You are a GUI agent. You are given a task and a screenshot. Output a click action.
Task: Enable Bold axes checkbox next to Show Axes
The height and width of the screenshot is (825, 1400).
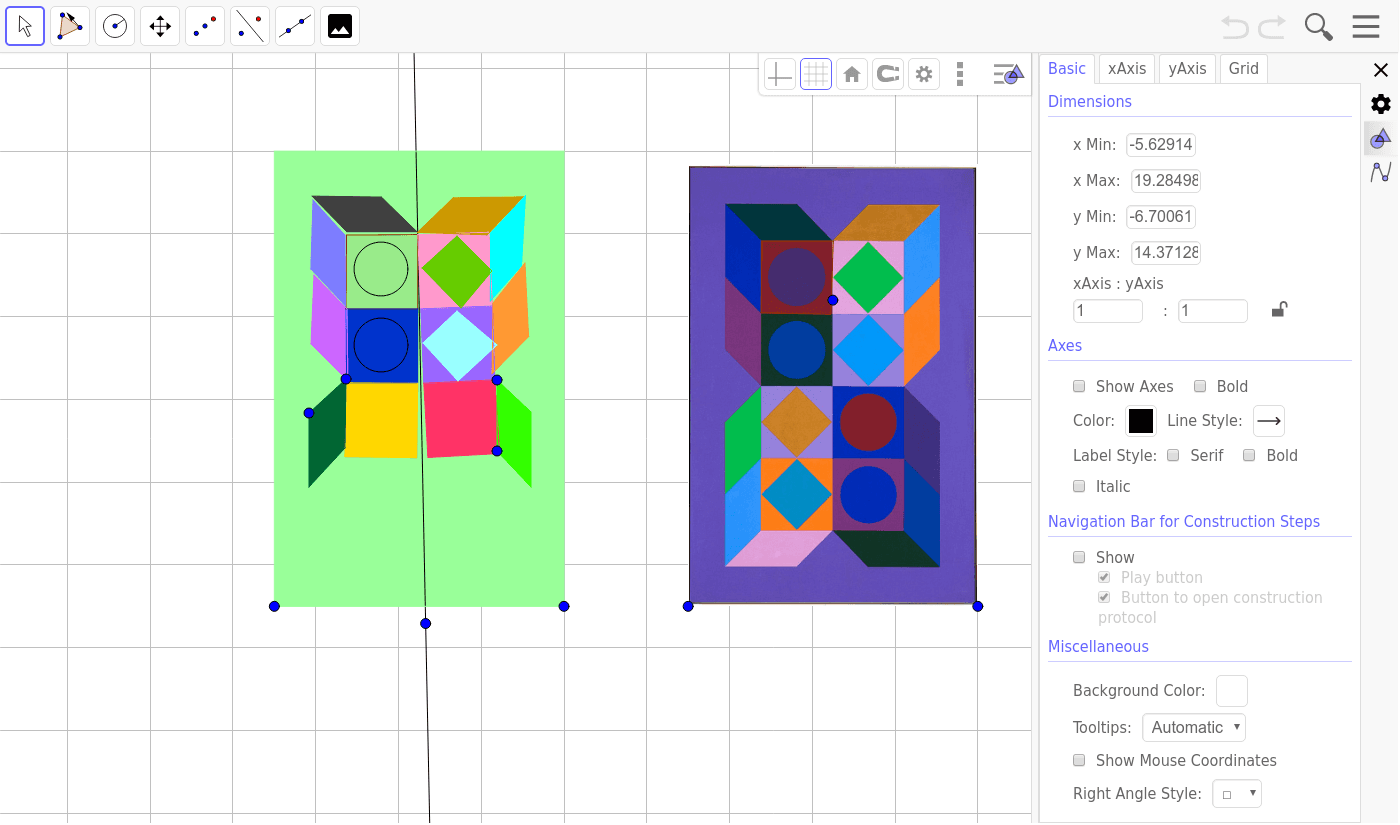(1200, 386)
